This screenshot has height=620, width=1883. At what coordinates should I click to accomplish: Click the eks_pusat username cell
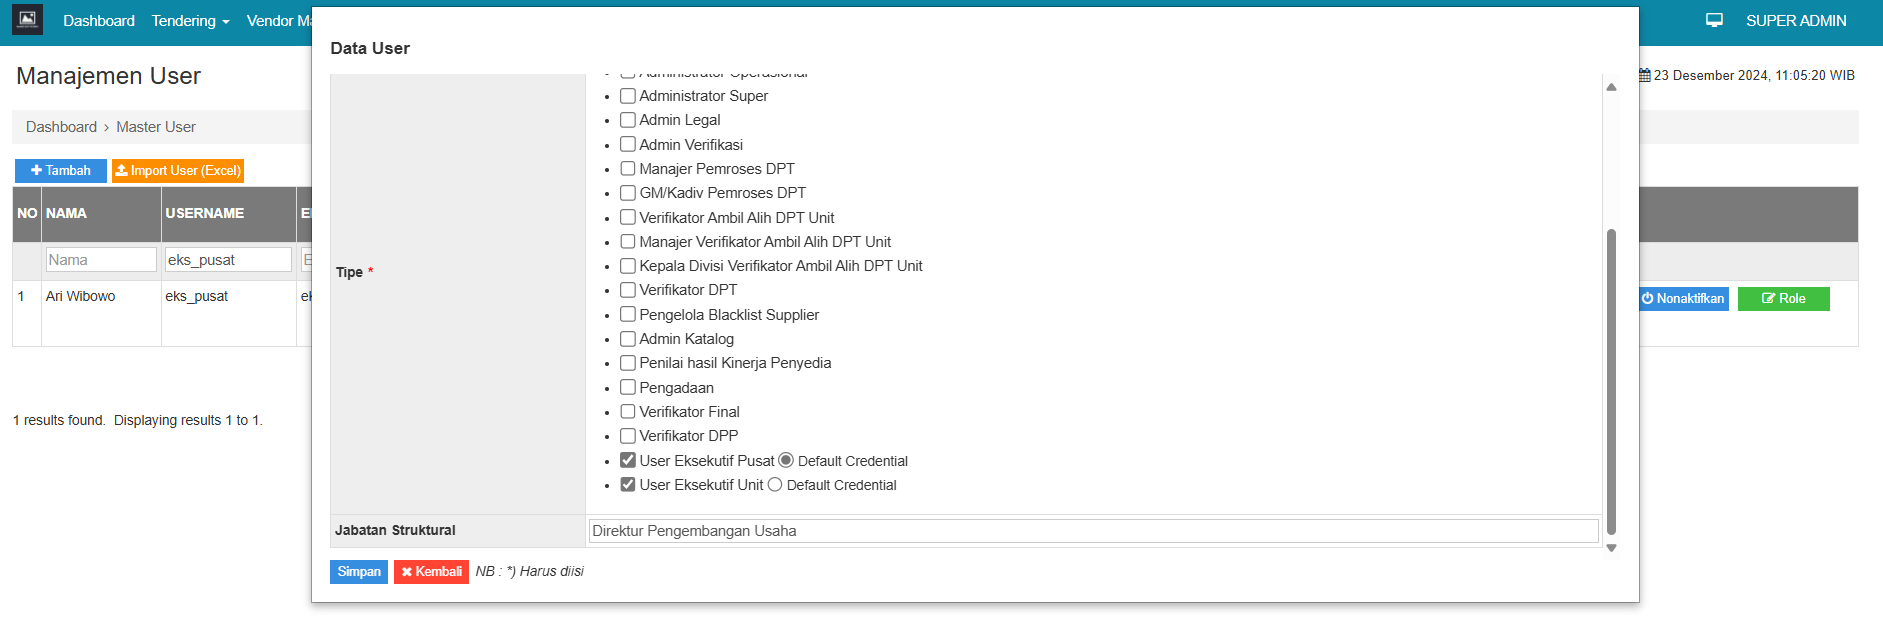click(228, 313)
